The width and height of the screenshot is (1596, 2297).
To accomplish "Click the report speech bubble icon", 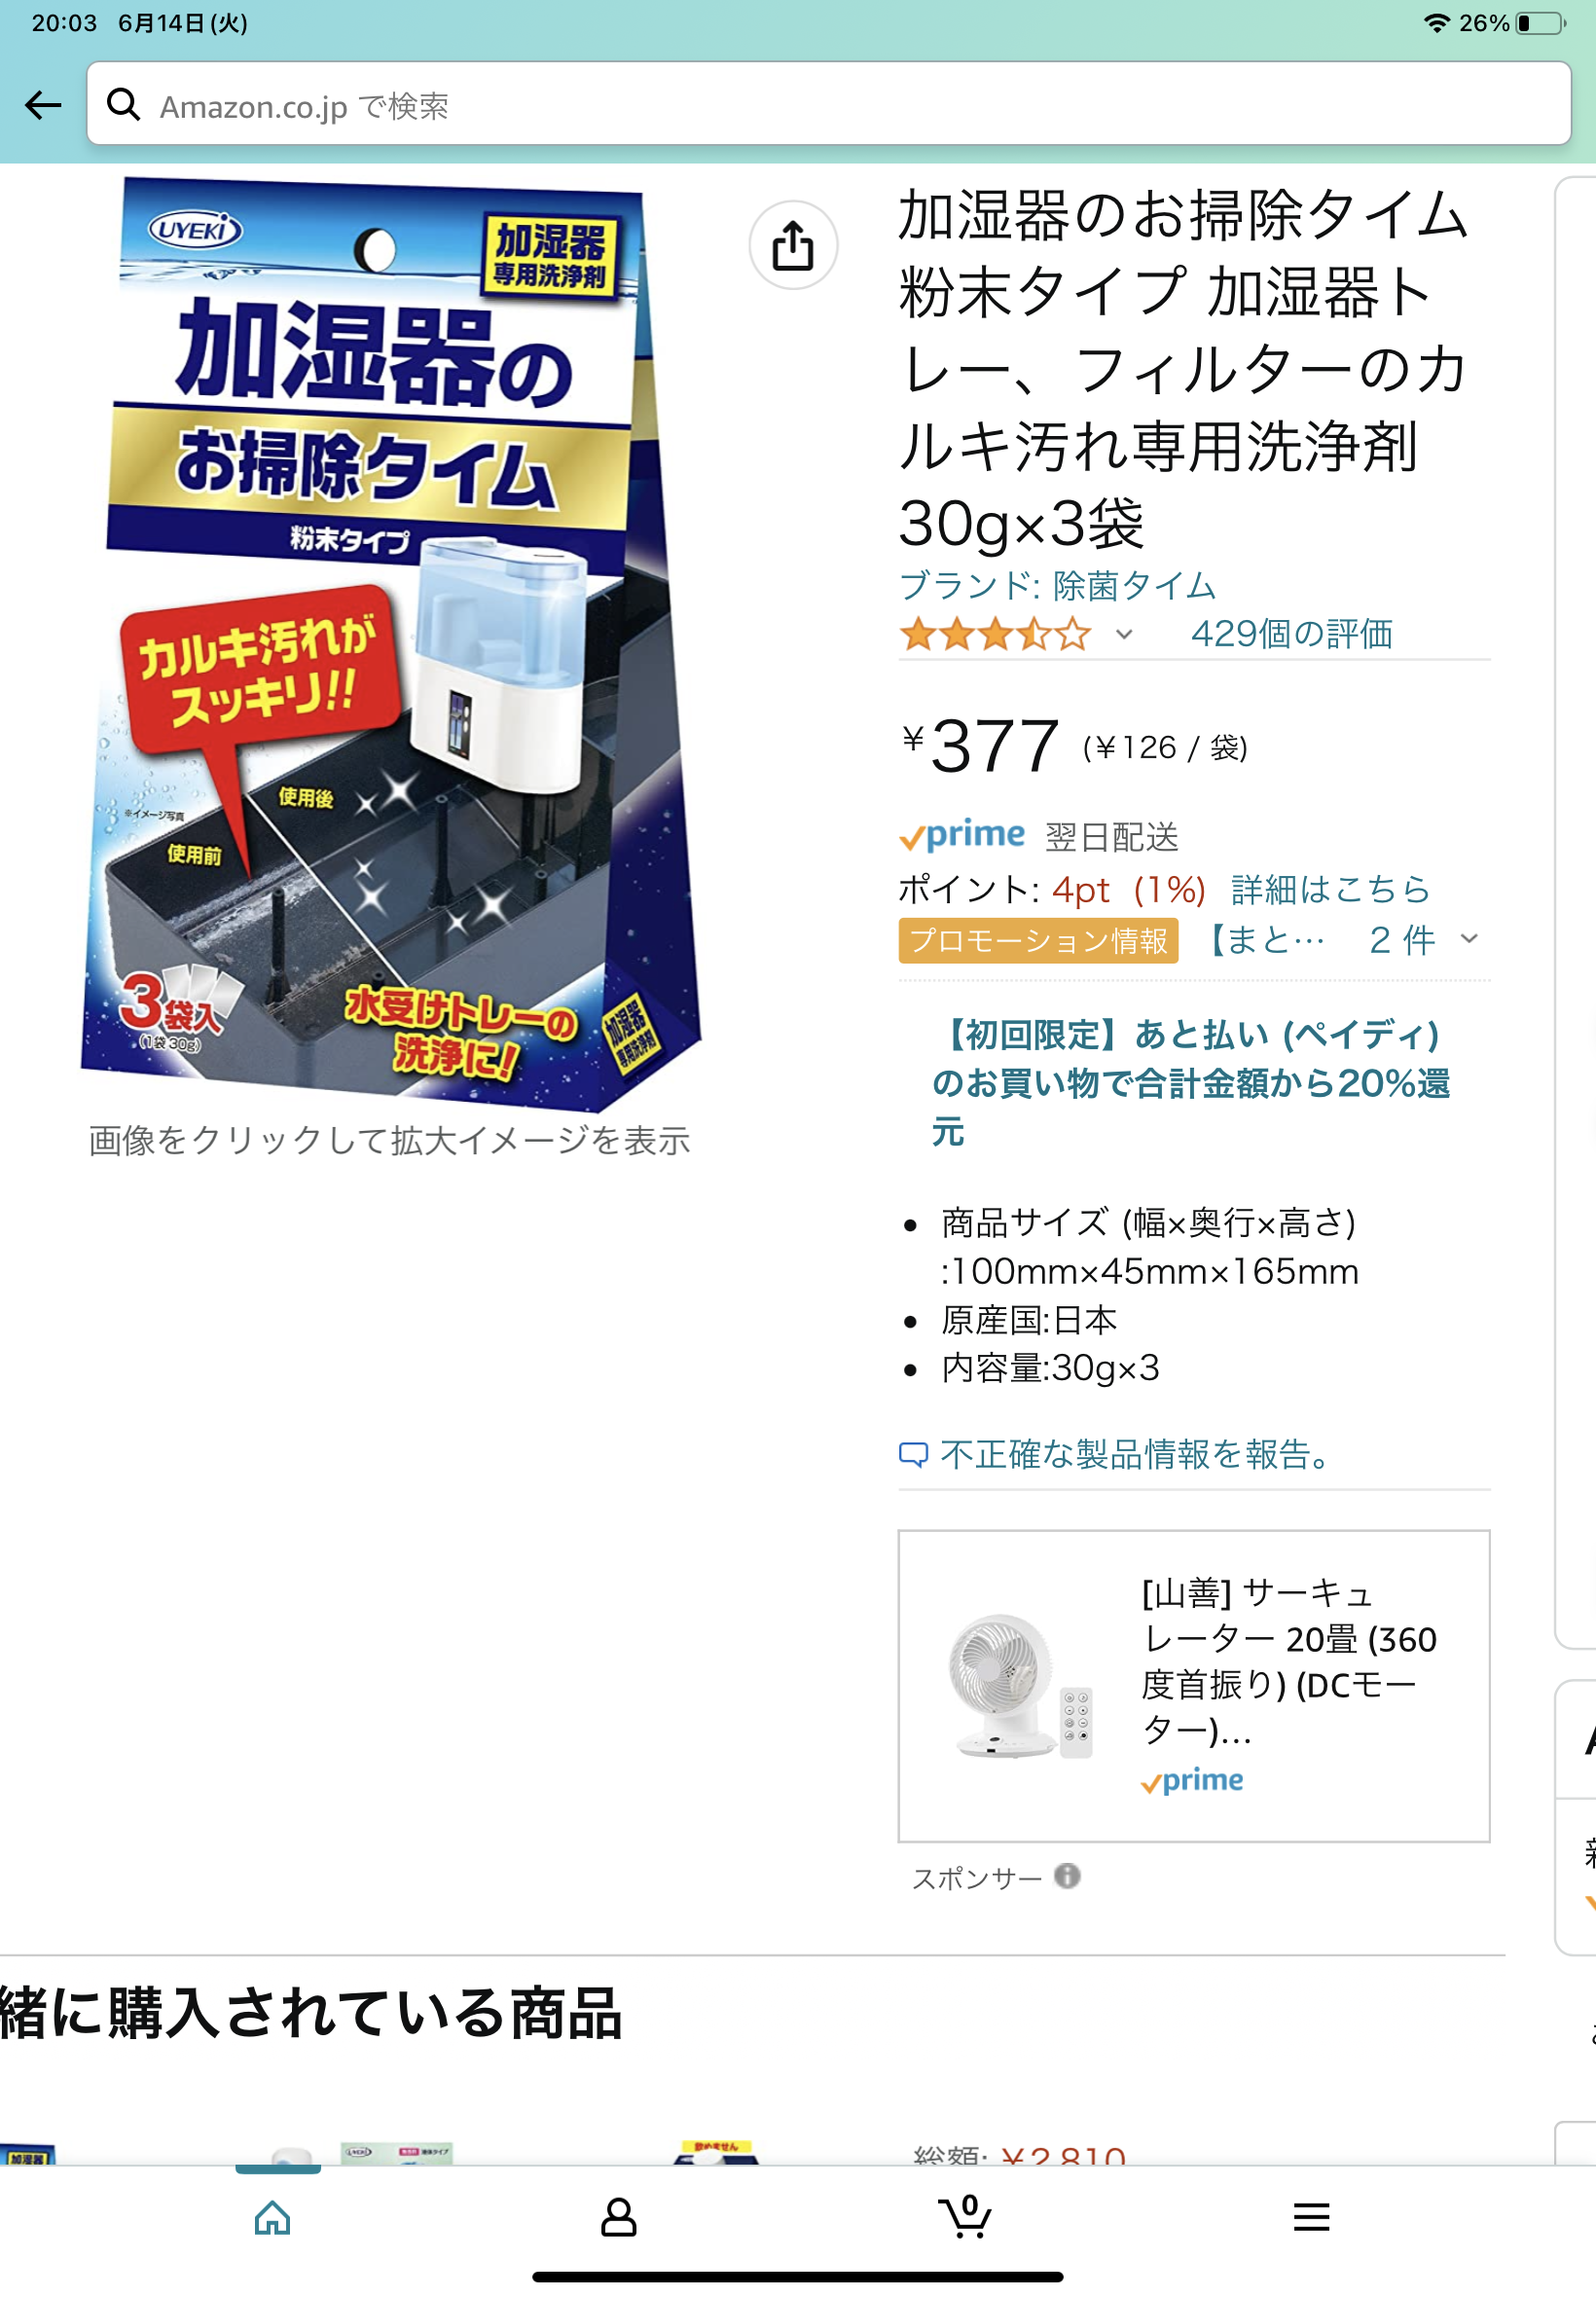I will click(x=913, y=1455).
